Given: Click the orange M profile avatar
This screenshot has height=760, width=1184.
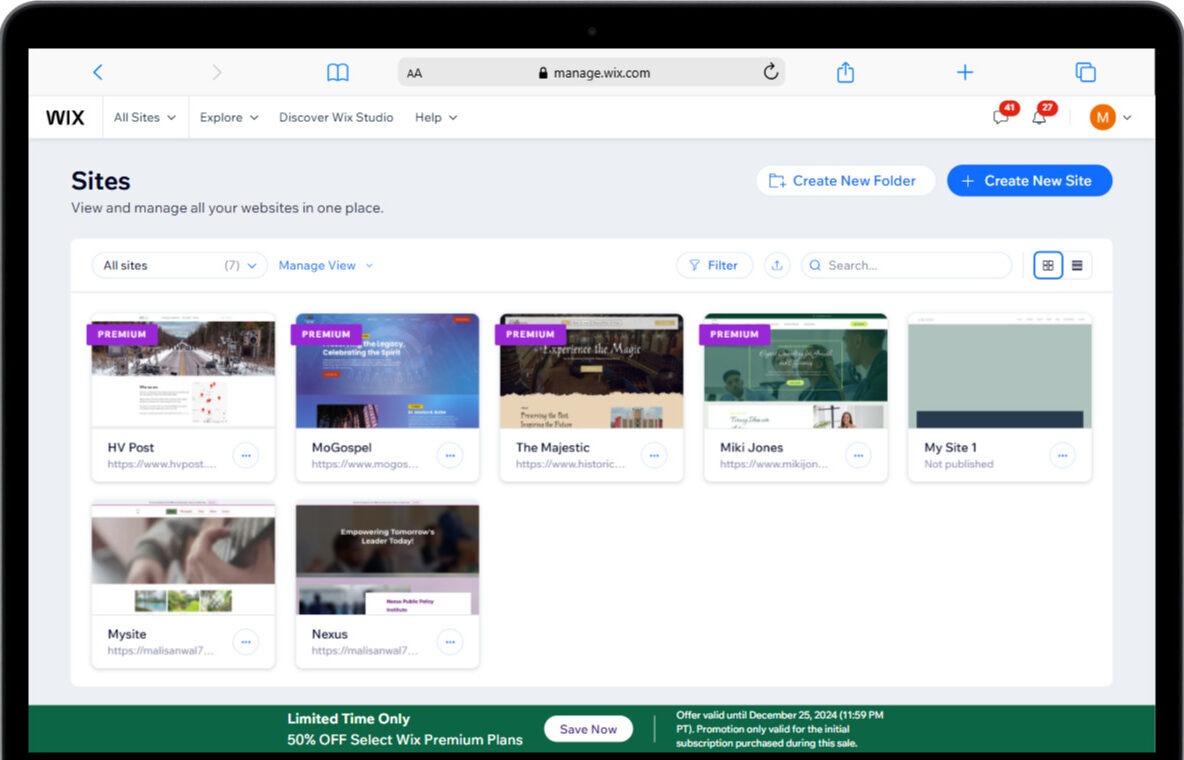Looking at the screenshot, I should point(1102,117).
